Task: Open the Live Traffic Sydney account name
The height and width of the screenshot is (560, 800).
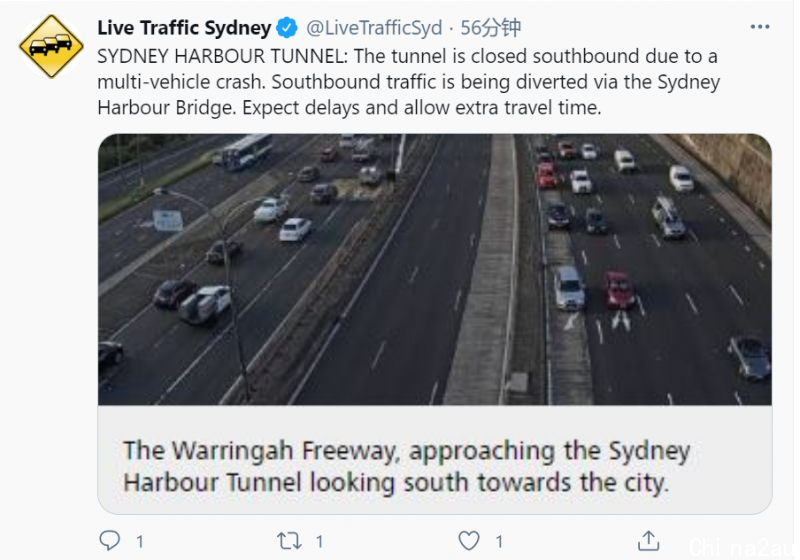Action: (184, 28)
